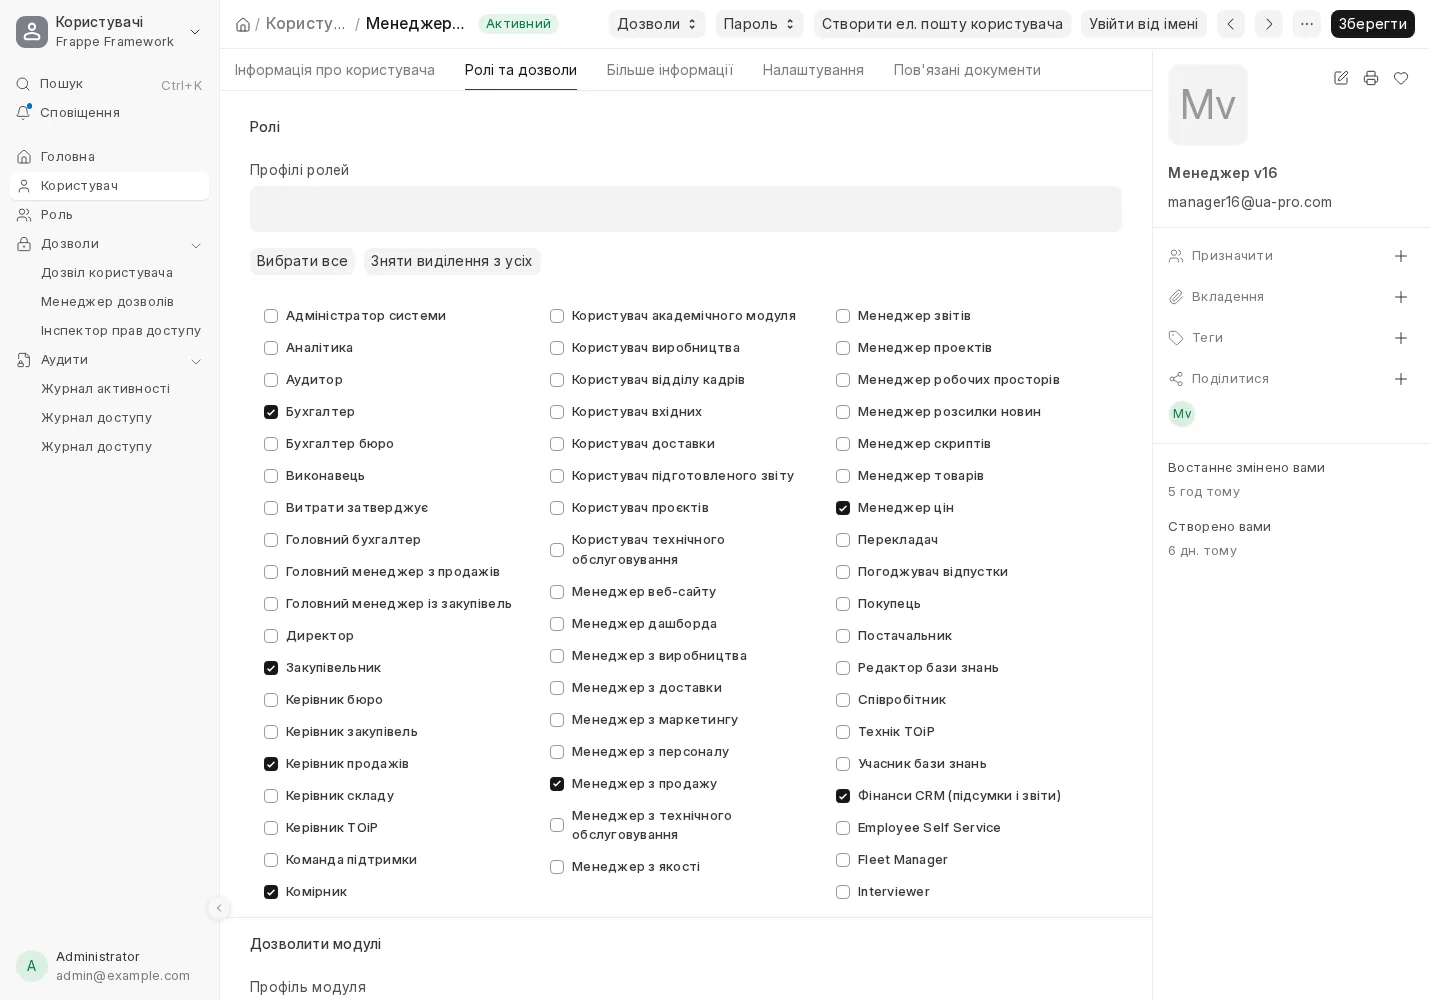Viewport: 1440px width, 1000px height.
Task: Click the heart like icon
Action: (x=1401, y=78)
